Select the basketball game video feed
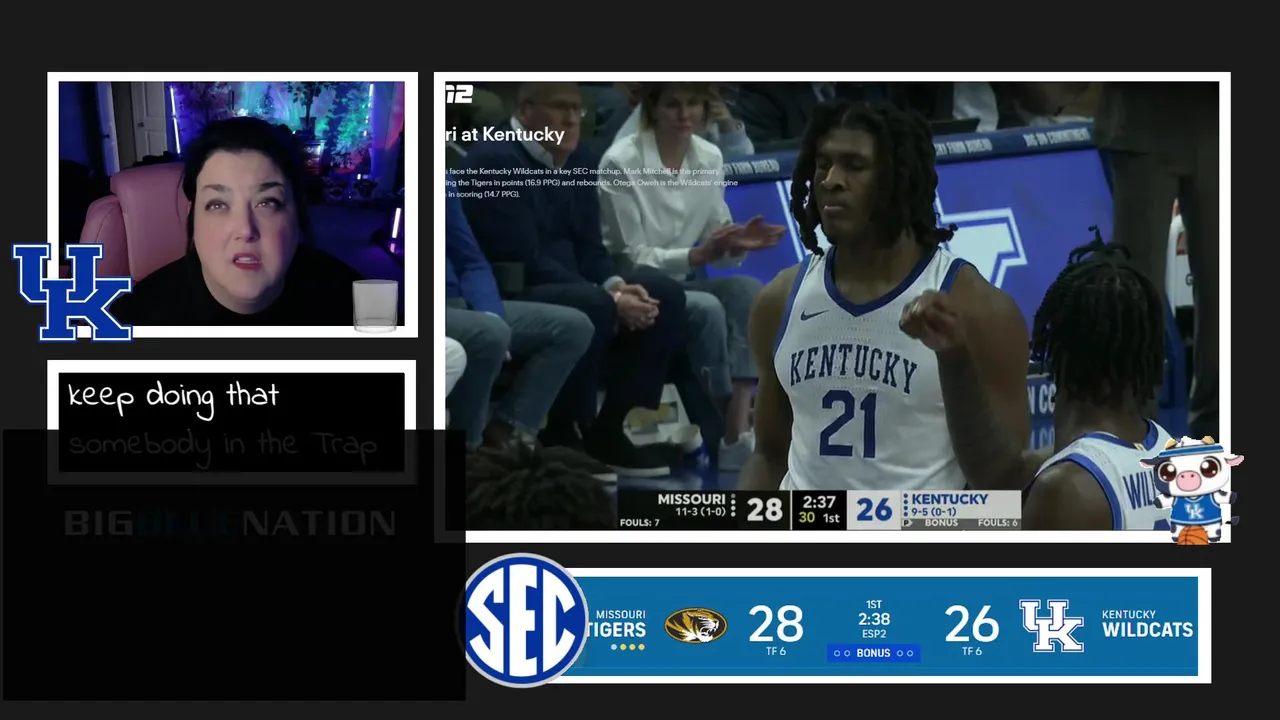The width and height of the screenshot is (1280, 720). (832, 306)
